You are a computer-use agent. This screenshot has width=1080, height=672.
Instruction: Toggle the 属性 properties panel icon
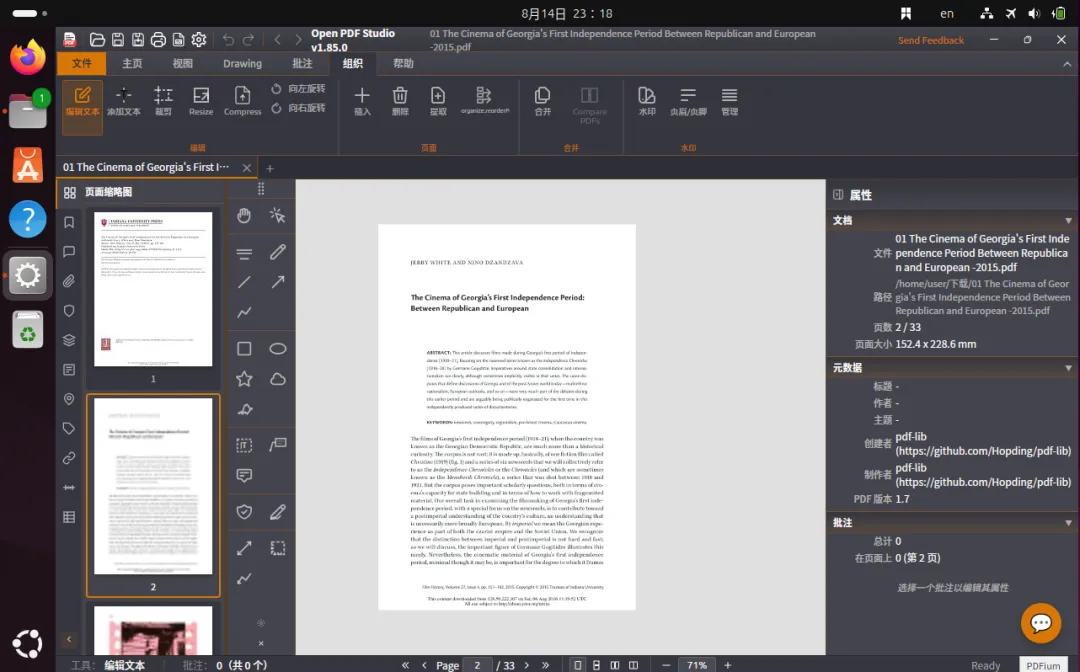(838, 195)
